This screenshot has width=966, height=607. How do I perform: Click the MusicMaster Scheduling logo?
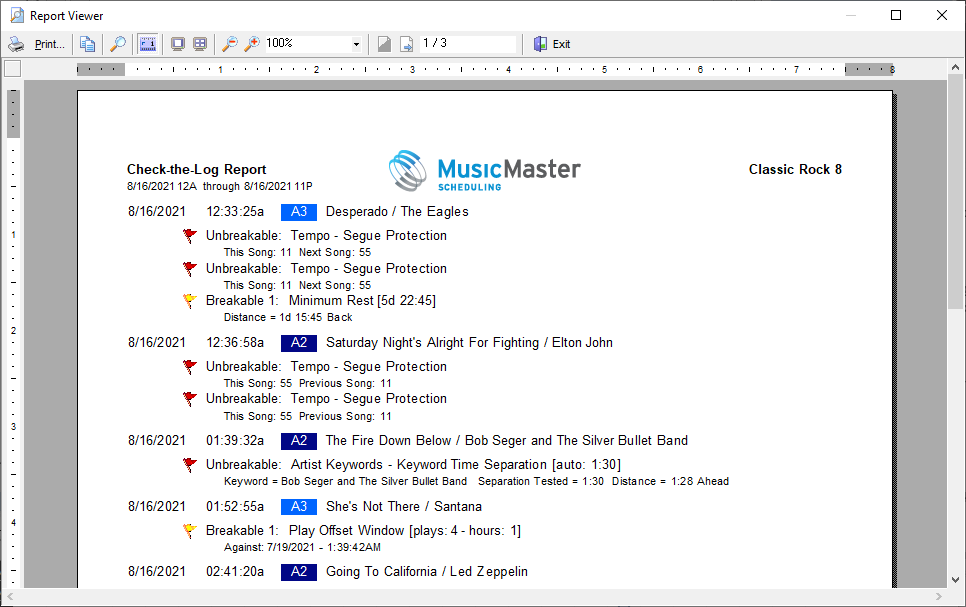(484, 171)
